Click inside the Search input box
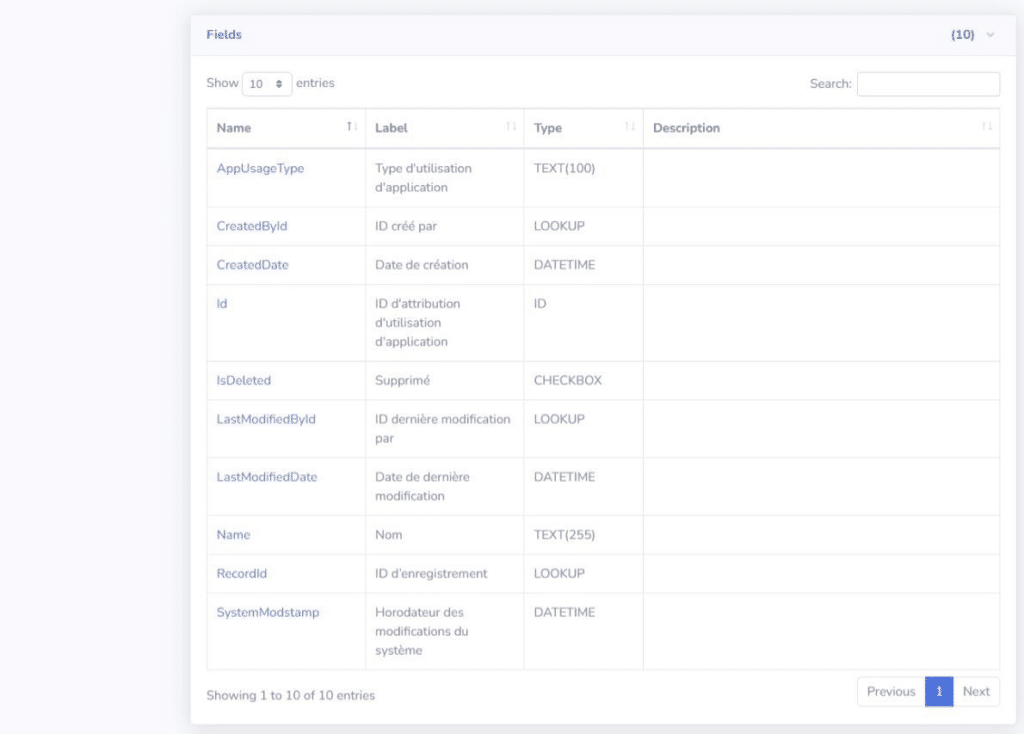The image size is (1024, 734). 928,84
